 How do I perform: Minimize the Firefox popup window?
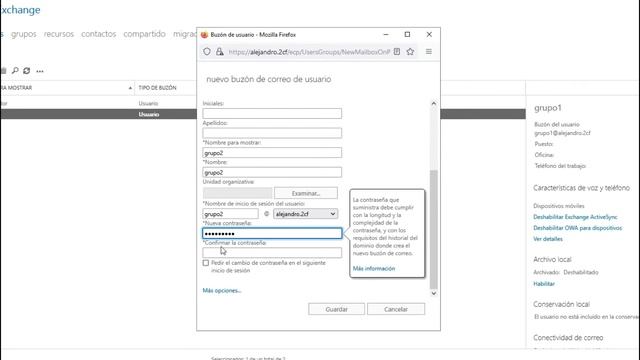click(x=386, y=35)
